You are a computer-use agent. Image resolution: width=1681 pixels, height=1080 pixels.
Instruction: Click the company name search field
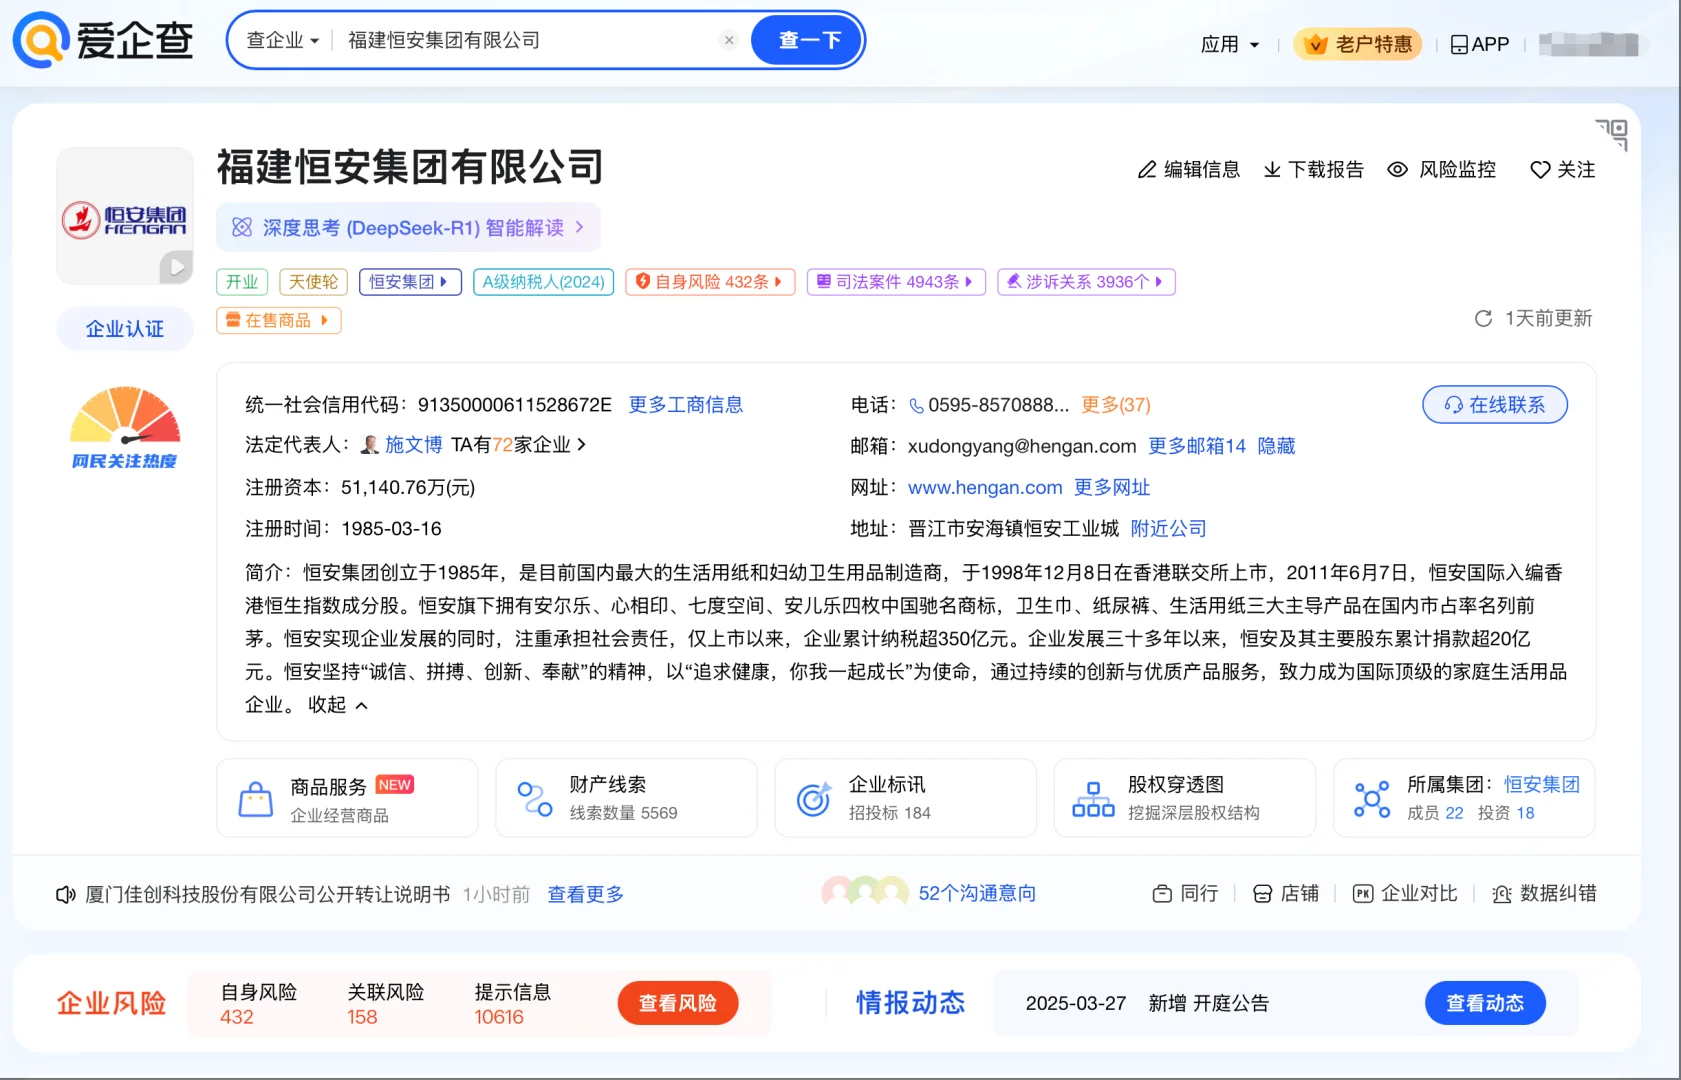[x=528, y=40]
